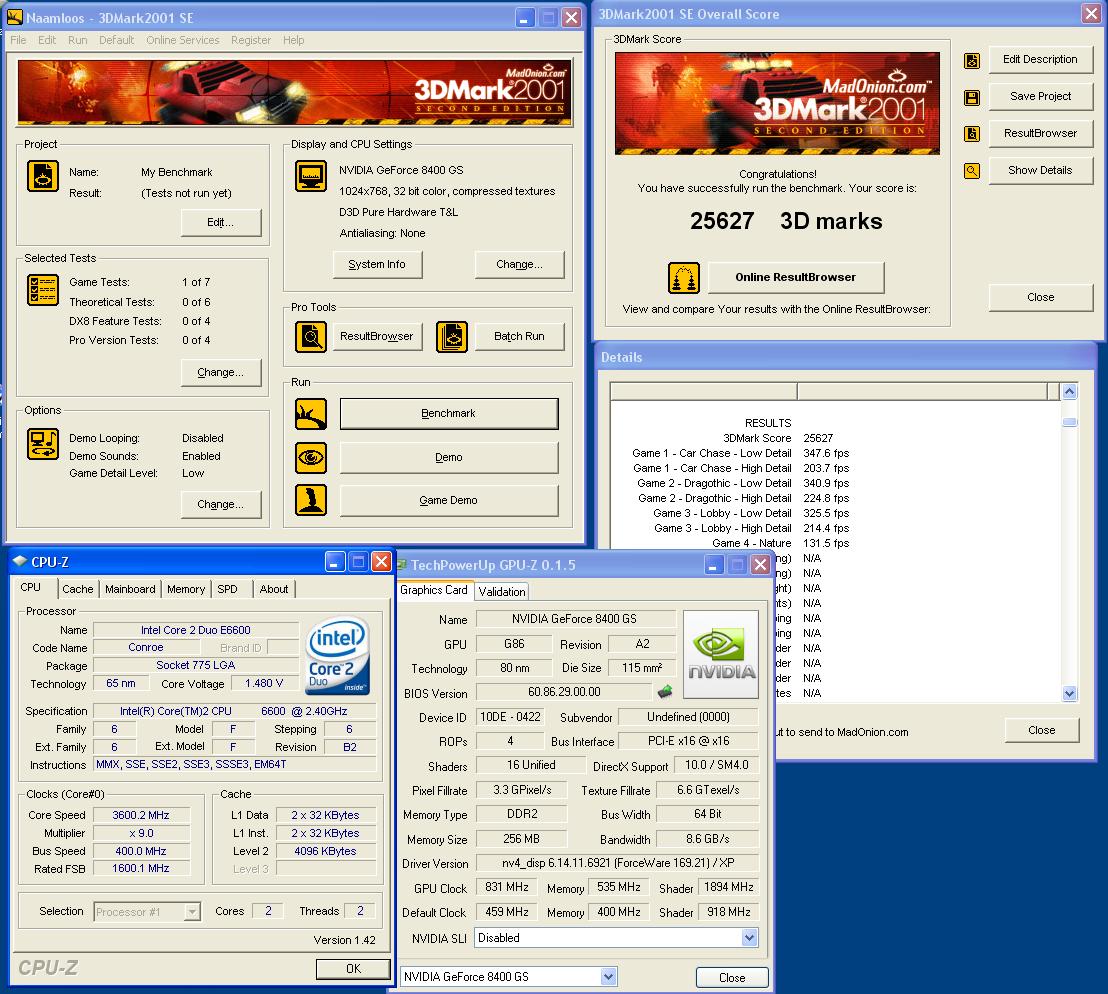
Task: Click the Selected Tests checklist icon
Action: tap(42, 290)
